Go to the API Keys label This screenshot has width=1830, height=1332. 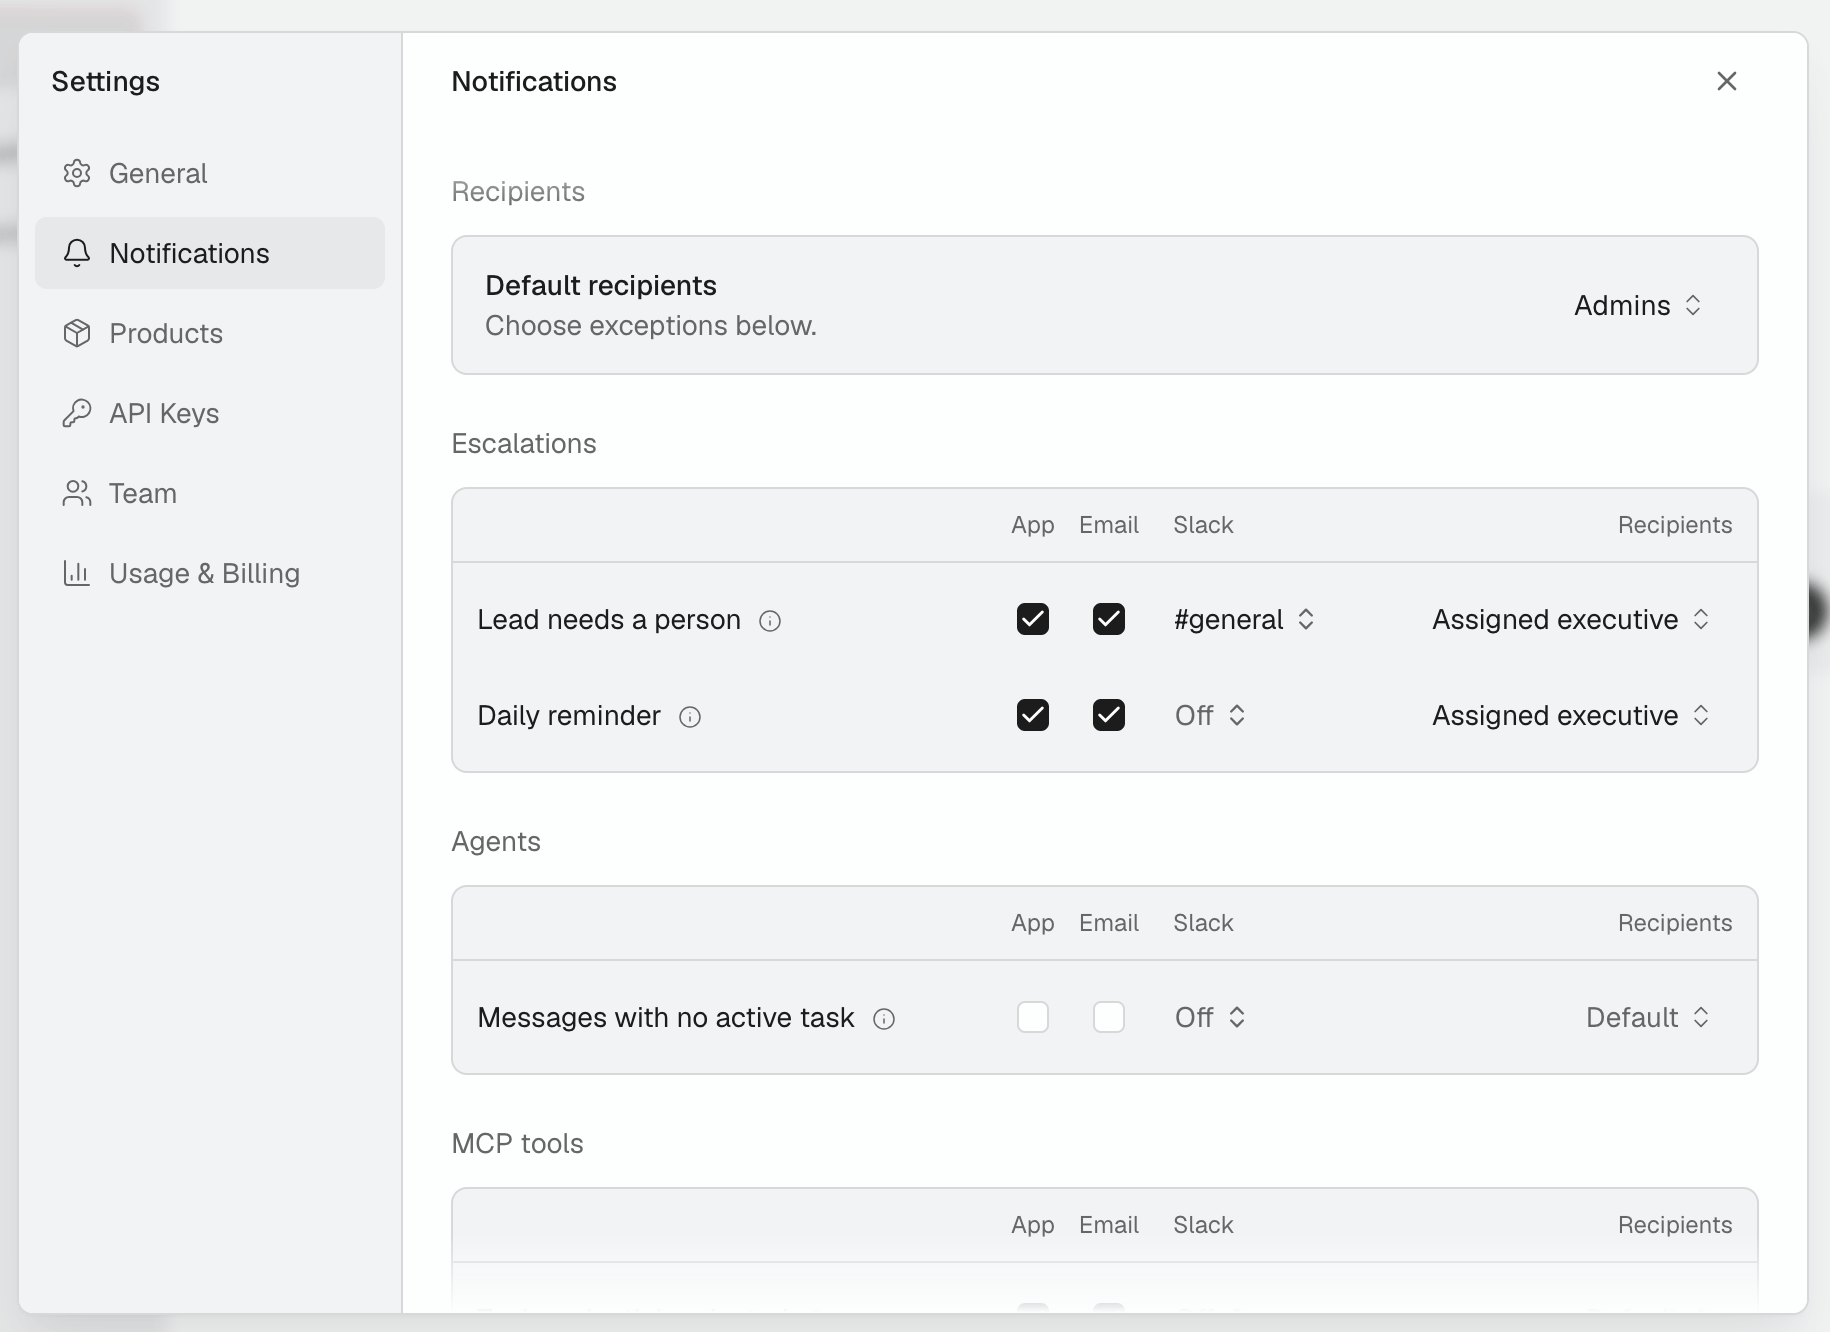tap(164, 413)
